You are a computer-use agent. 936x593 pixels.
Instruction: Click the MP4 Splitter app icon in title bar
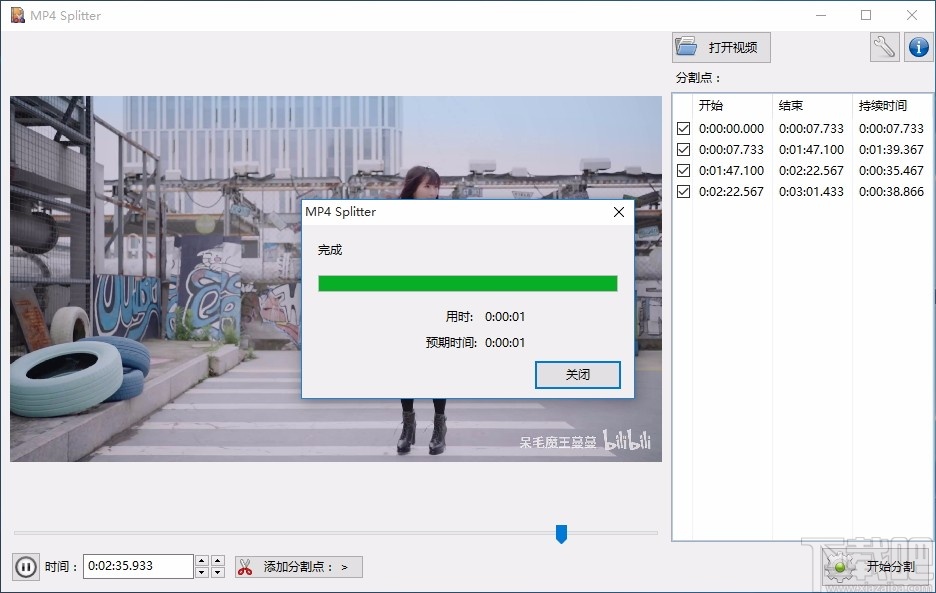coord(17,16)
